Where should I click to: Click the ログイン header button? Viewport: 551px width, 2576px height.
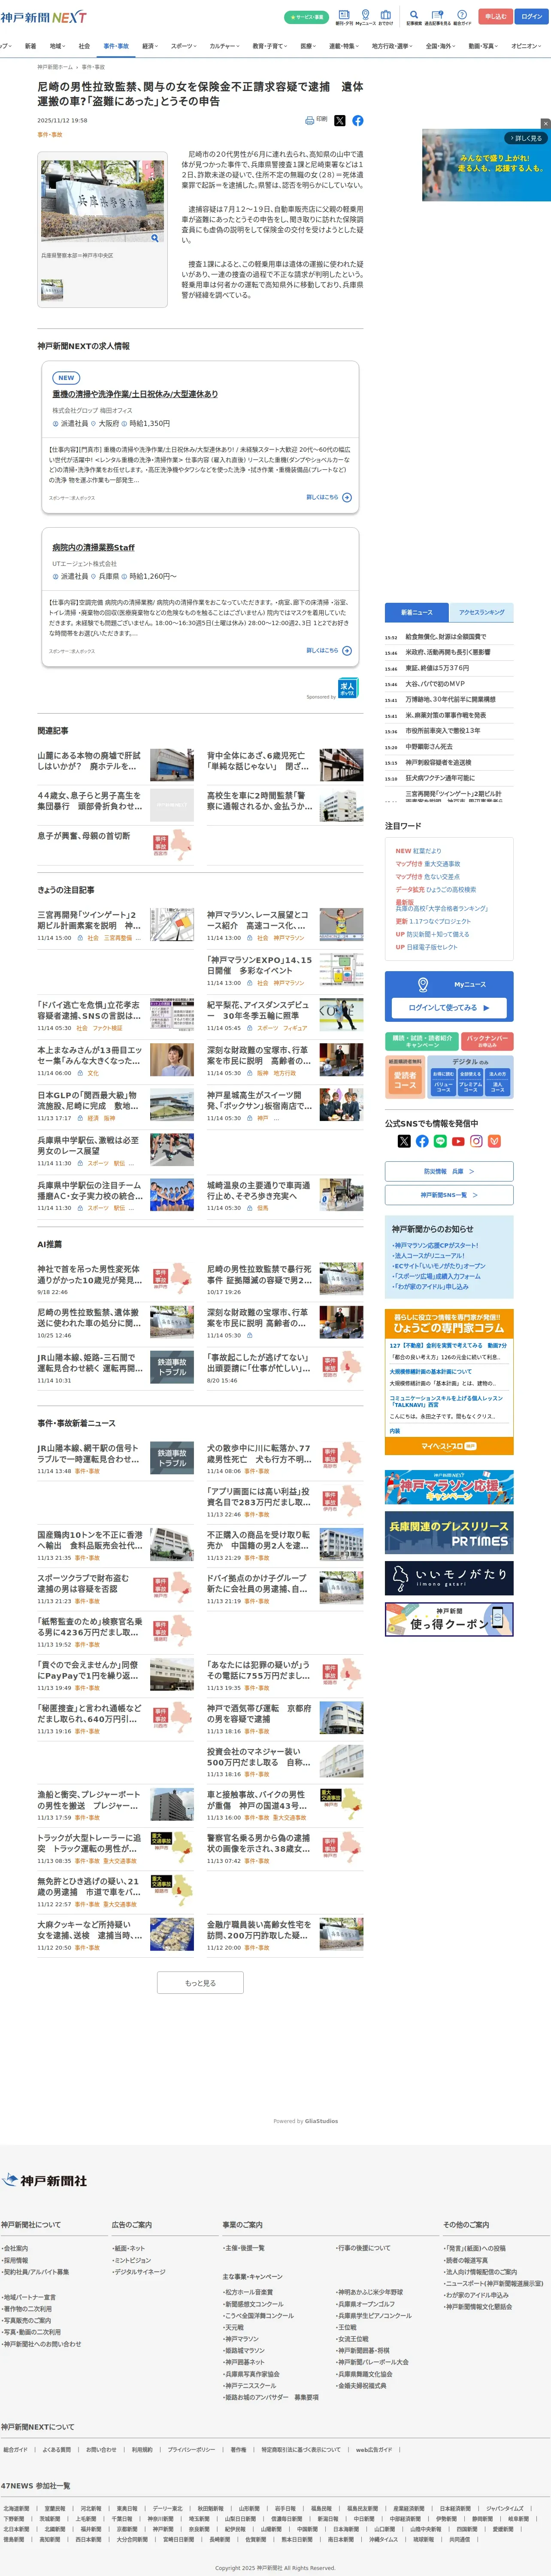532,17
